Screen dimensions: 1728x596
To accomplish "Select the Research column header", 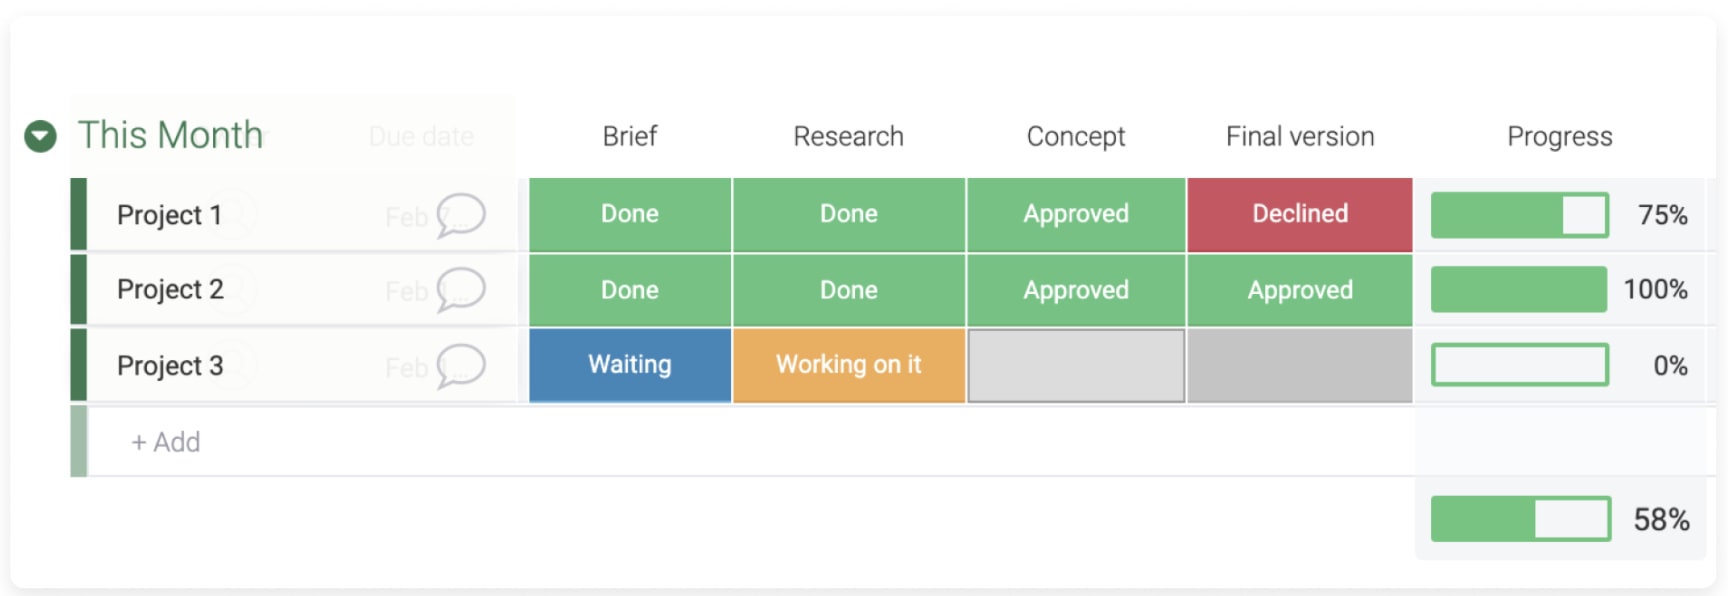I will point(849,136).
